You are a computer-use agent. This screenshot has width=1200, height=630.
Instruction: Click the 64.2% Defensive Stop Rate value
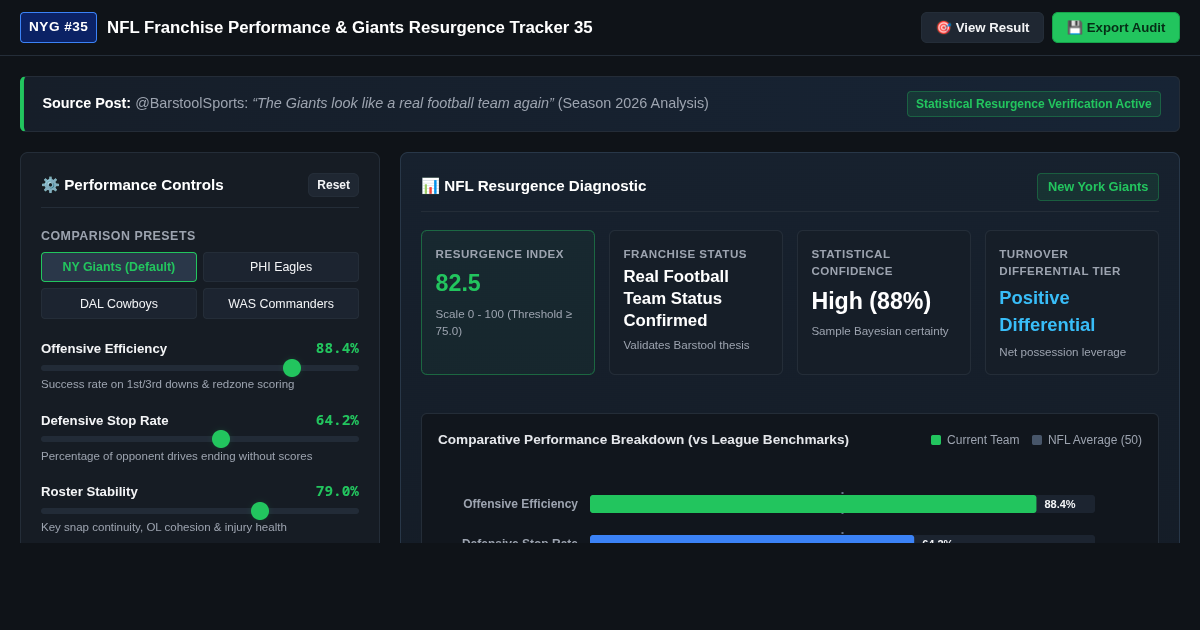tap(337, 420)
